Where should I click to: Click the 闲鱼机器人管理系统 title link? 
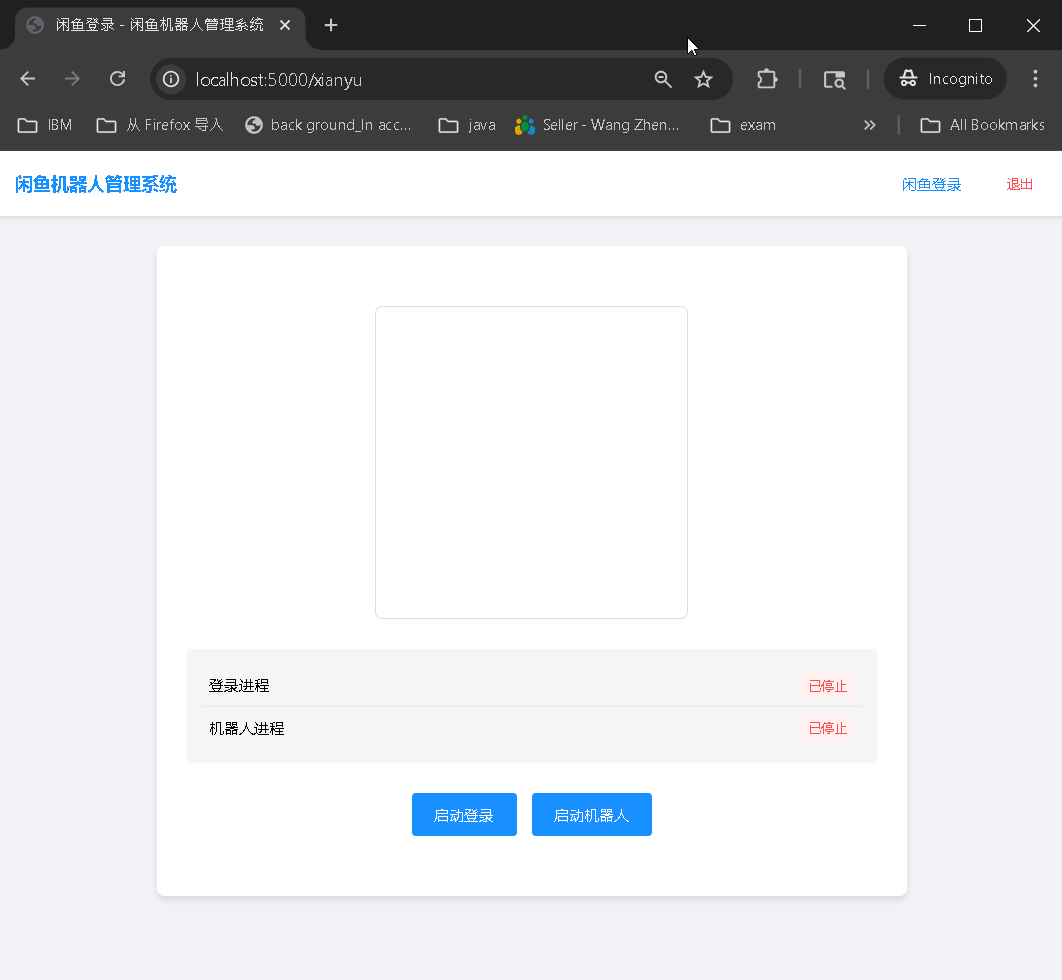pos(95,184)
